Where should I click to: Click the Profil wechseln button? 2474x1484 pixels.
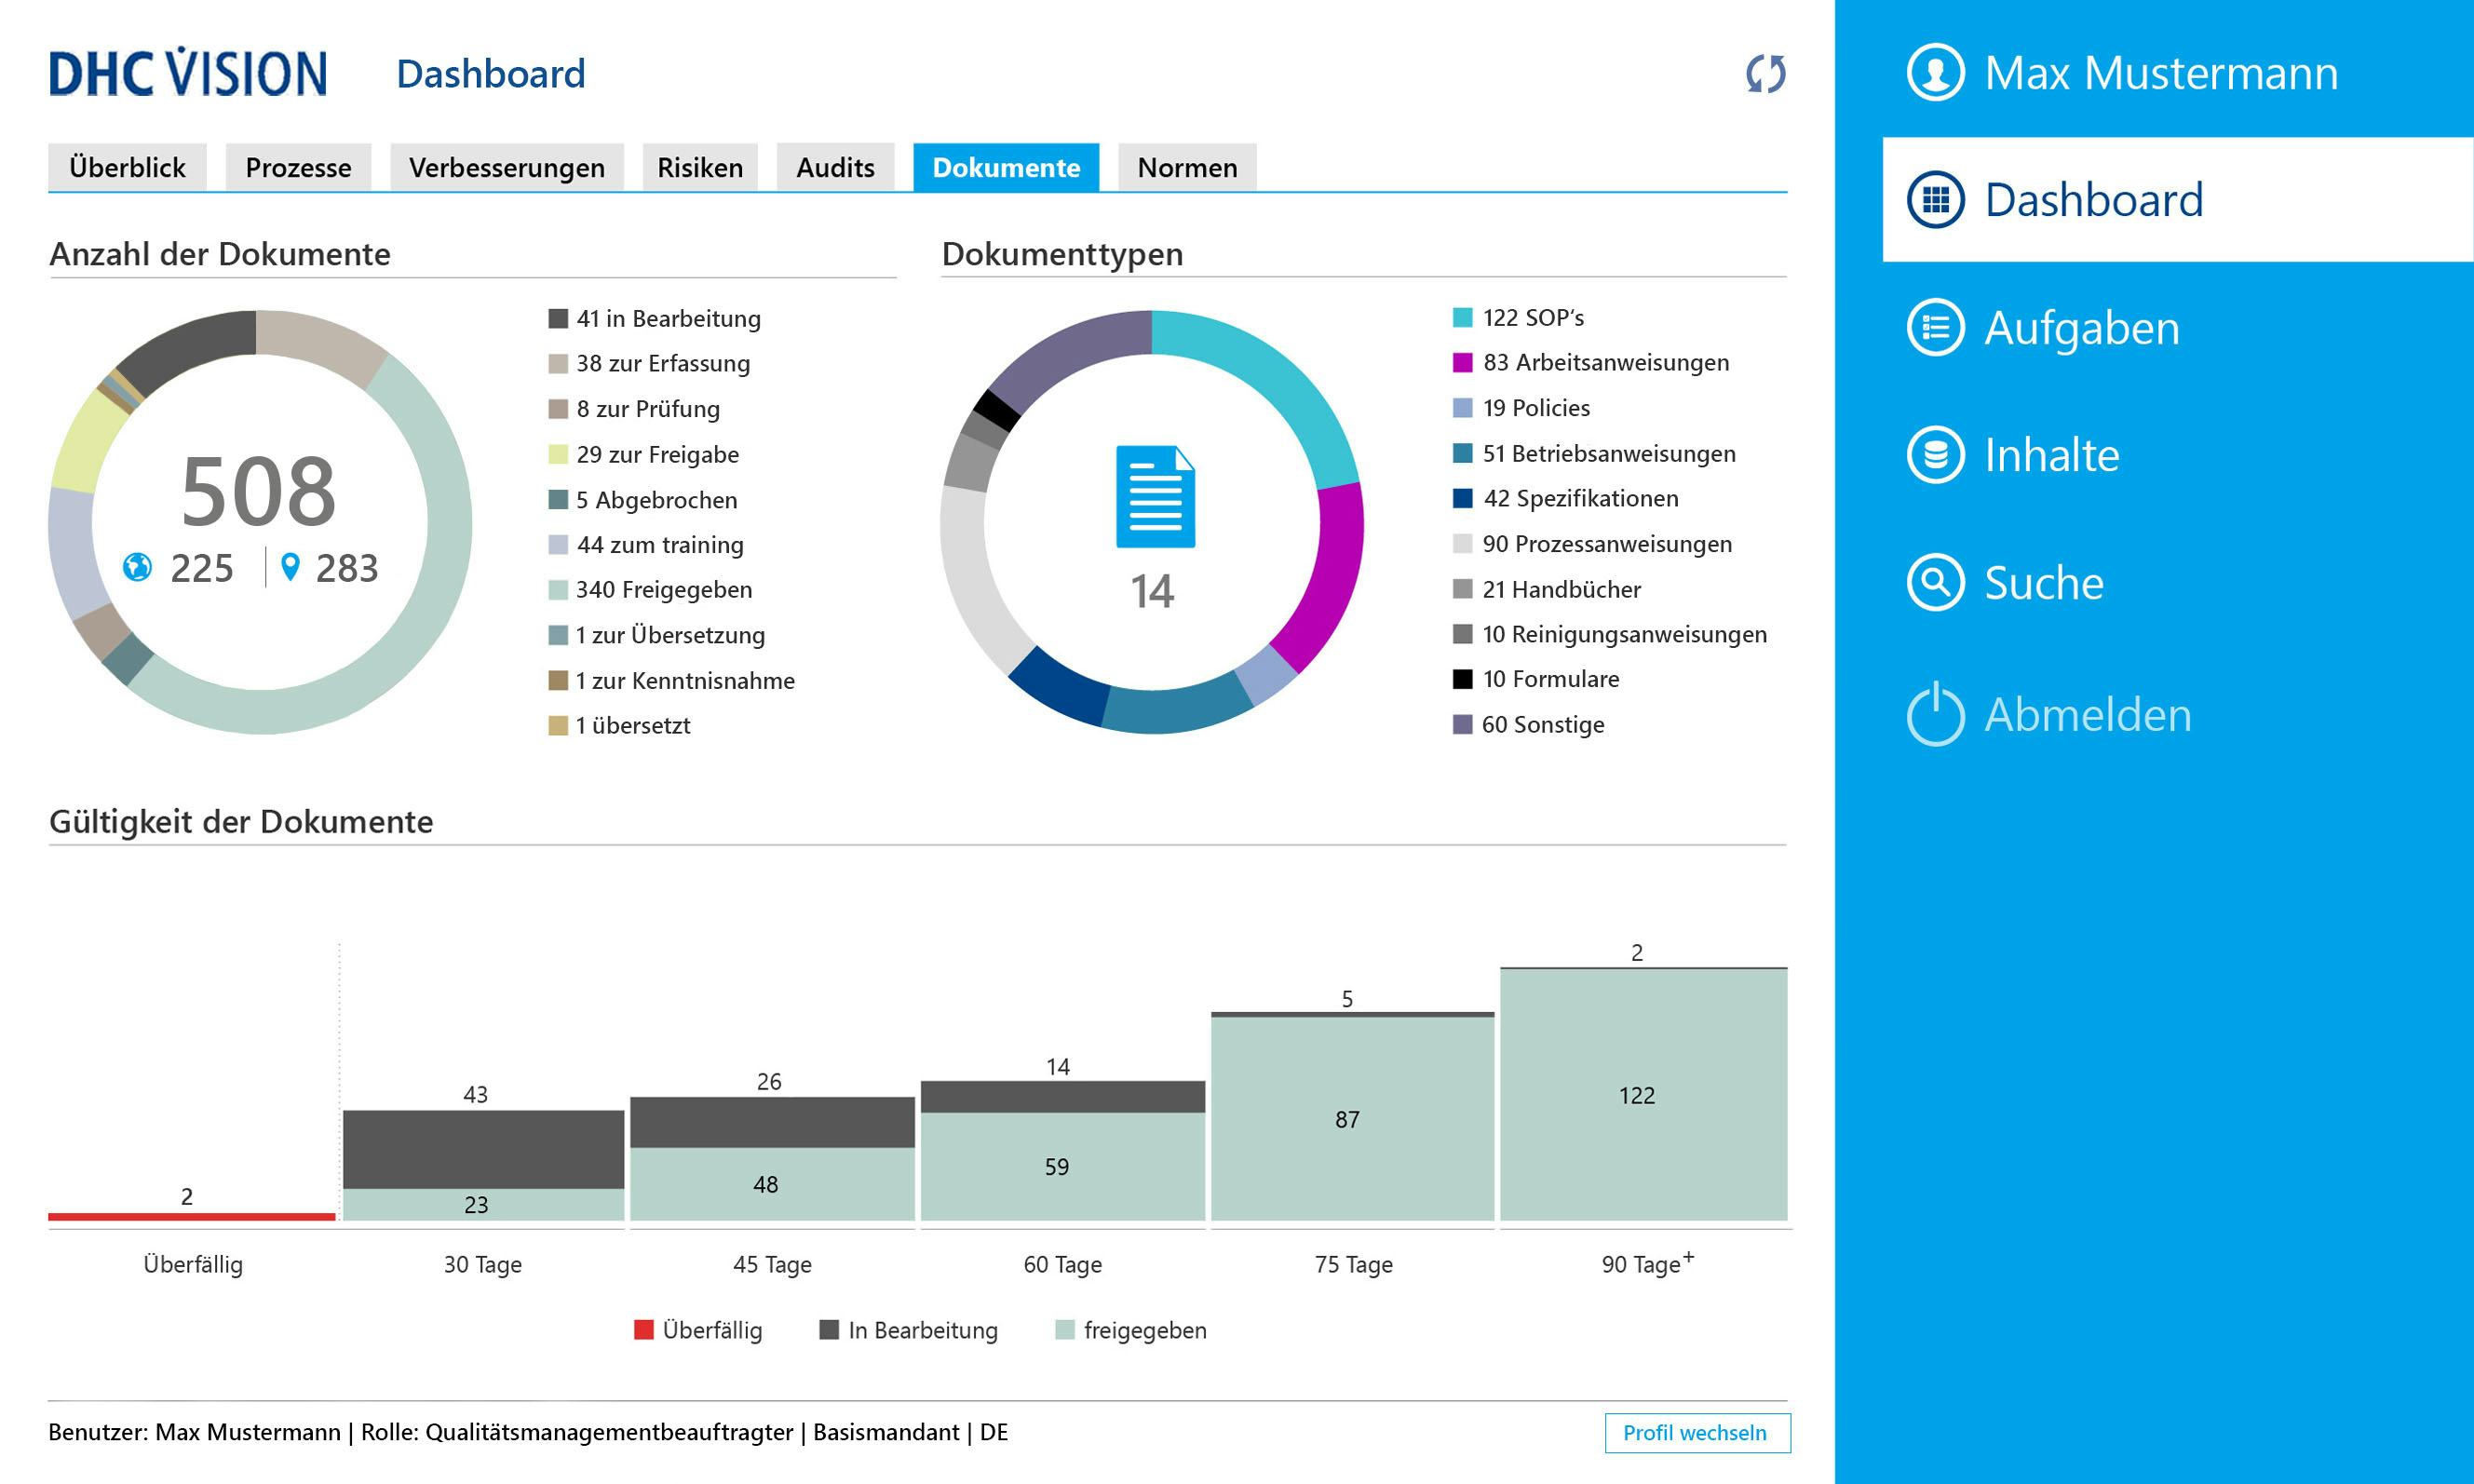tap(1698, 1433)
